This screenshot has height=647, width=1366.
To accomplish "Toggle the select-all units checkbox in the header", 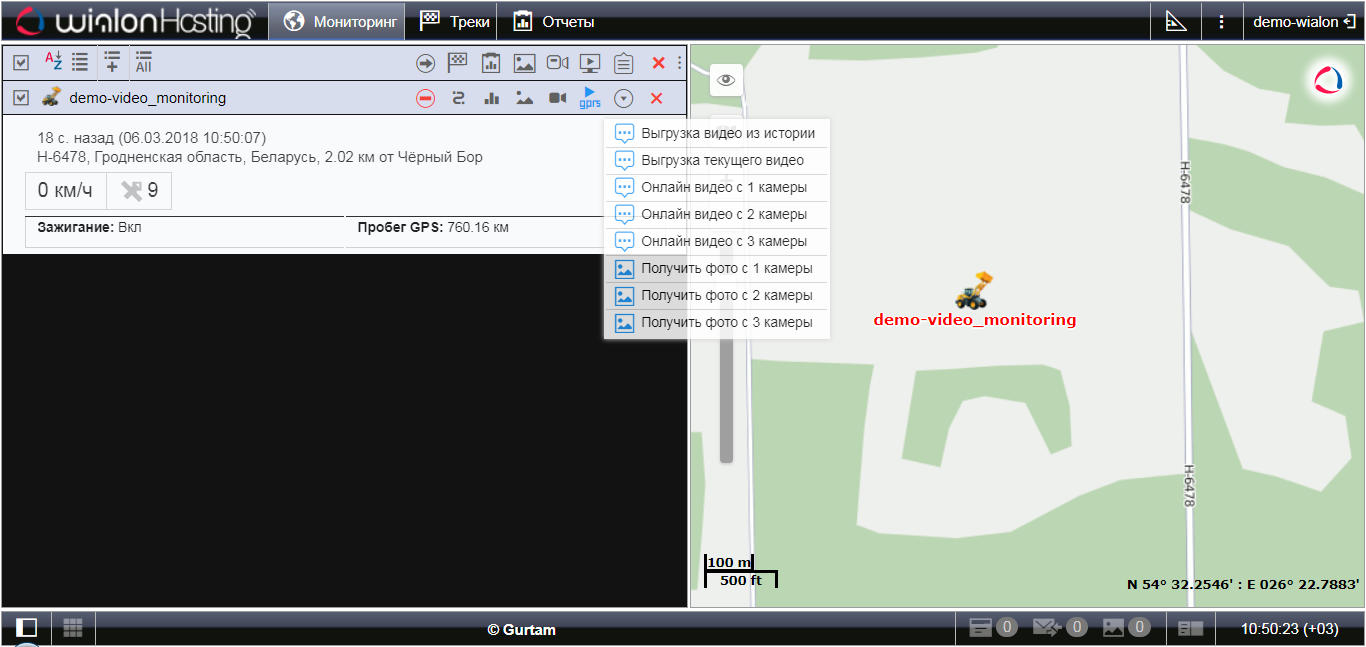I will click(21, 63).
